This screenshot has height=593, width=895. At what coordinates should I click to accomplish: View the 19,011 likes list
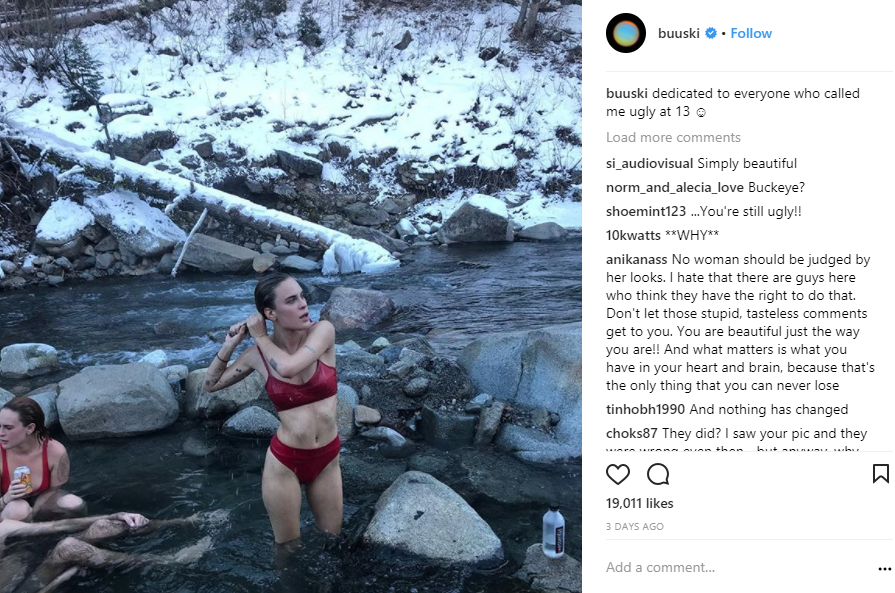click(x=640, y=503)
